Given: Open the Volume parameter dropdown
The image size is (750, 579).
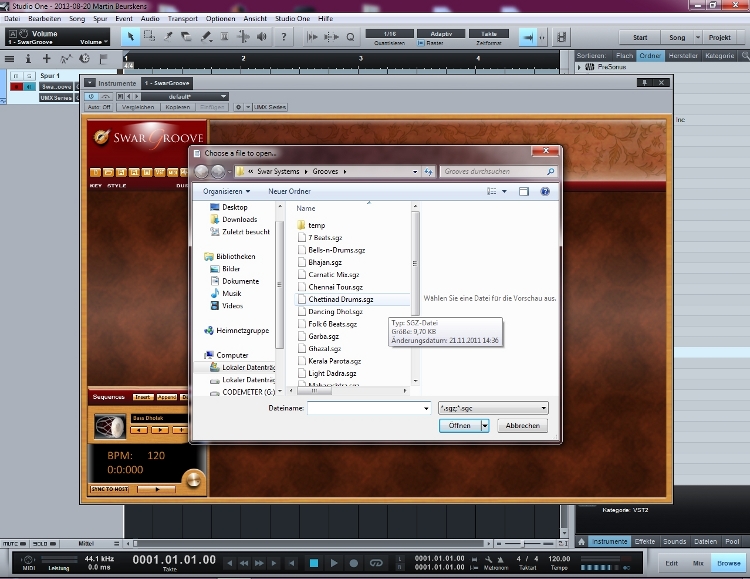Looking at the screenshot, I should (94, 42).
